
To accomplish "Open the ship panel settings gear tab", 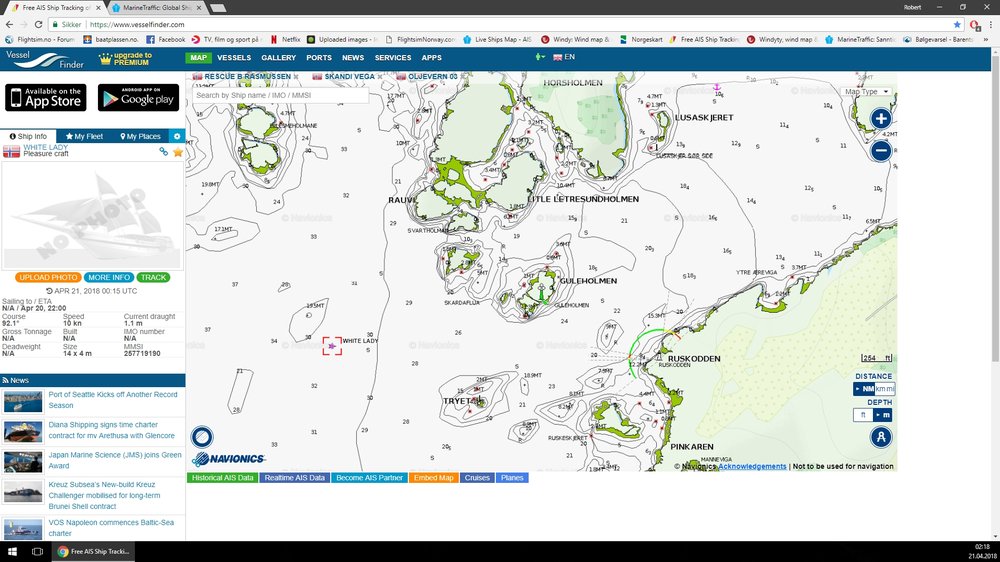I will click(177, 136).
